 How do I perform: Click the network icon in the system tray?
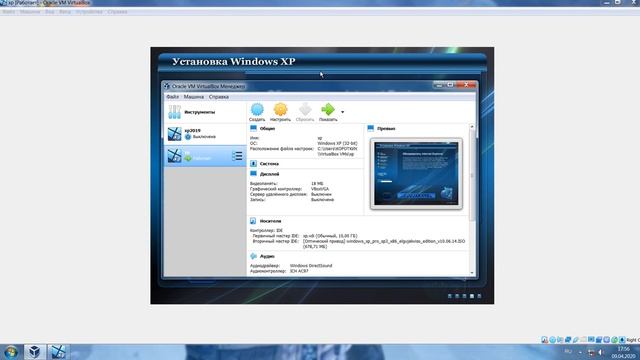591,352
